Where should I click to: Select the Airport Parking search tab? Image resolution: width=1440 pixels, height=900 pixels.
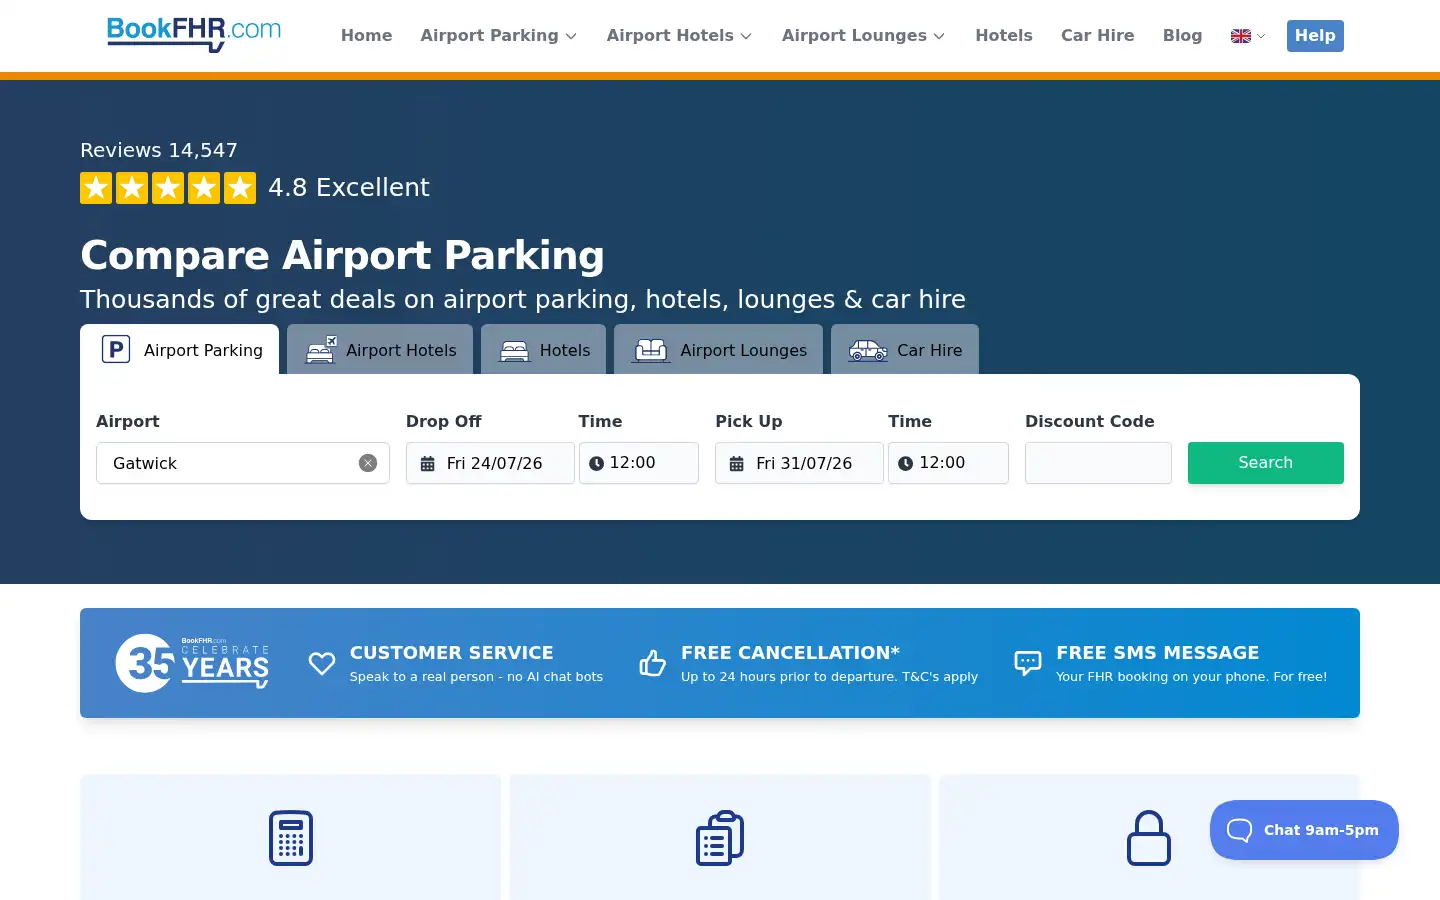[x=180, y=350]
